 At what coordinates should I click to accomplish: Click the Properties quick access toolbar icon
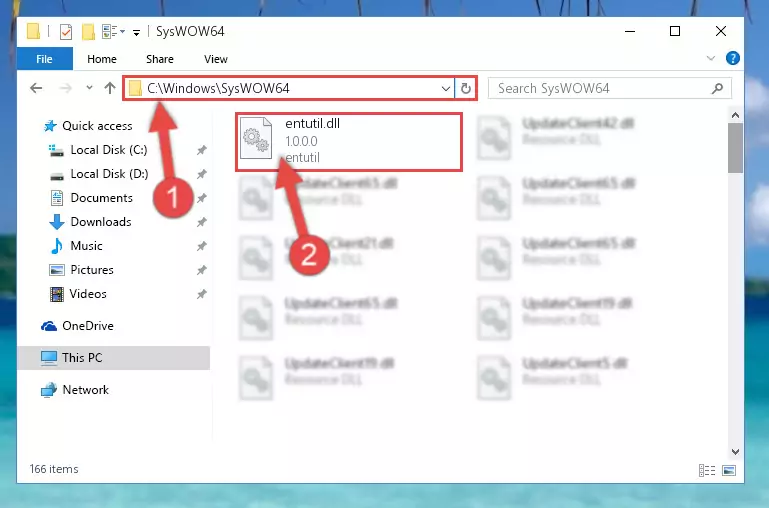66,32
